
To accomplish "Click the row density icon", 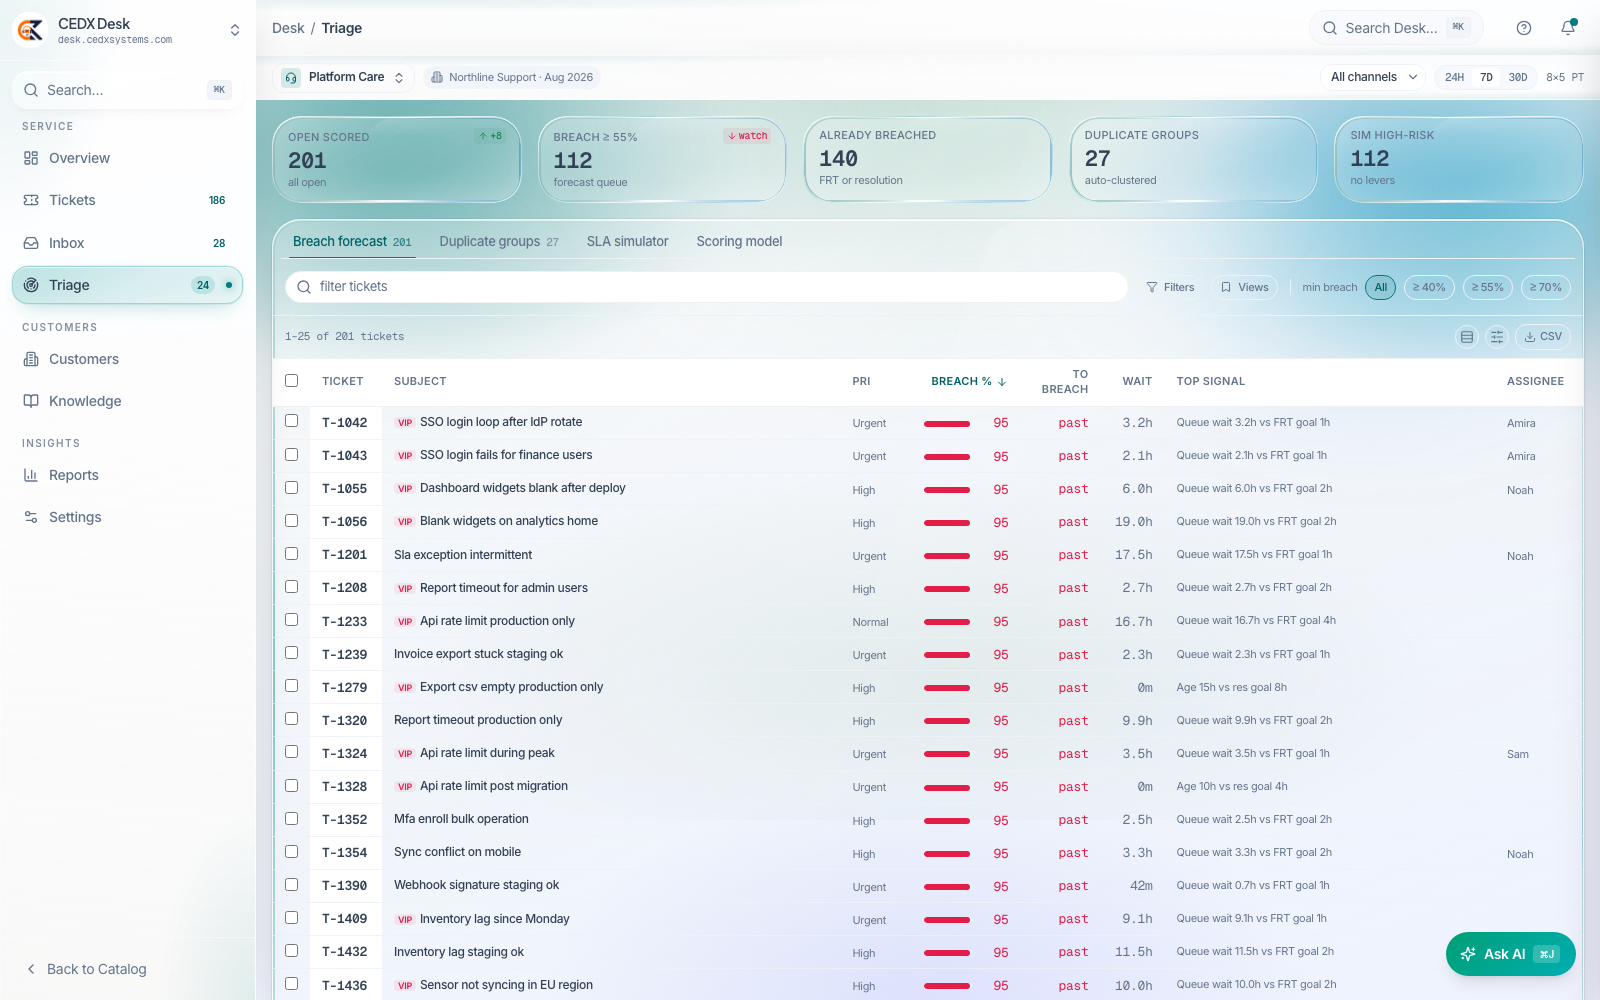I will click(1467, 337).
